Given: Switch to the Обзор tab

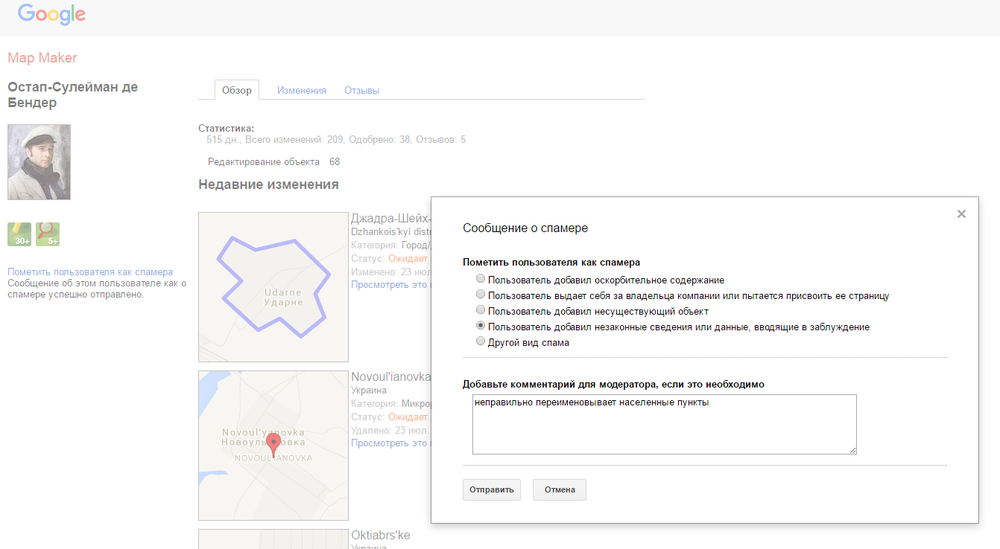Looking at the screenshot, I should (x=237, y=91).
